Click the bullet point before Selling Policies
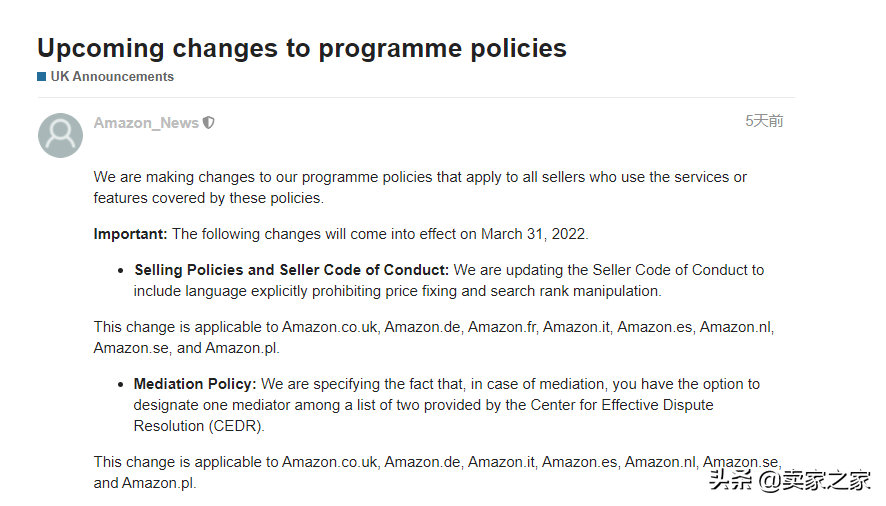 coord(122,271)
